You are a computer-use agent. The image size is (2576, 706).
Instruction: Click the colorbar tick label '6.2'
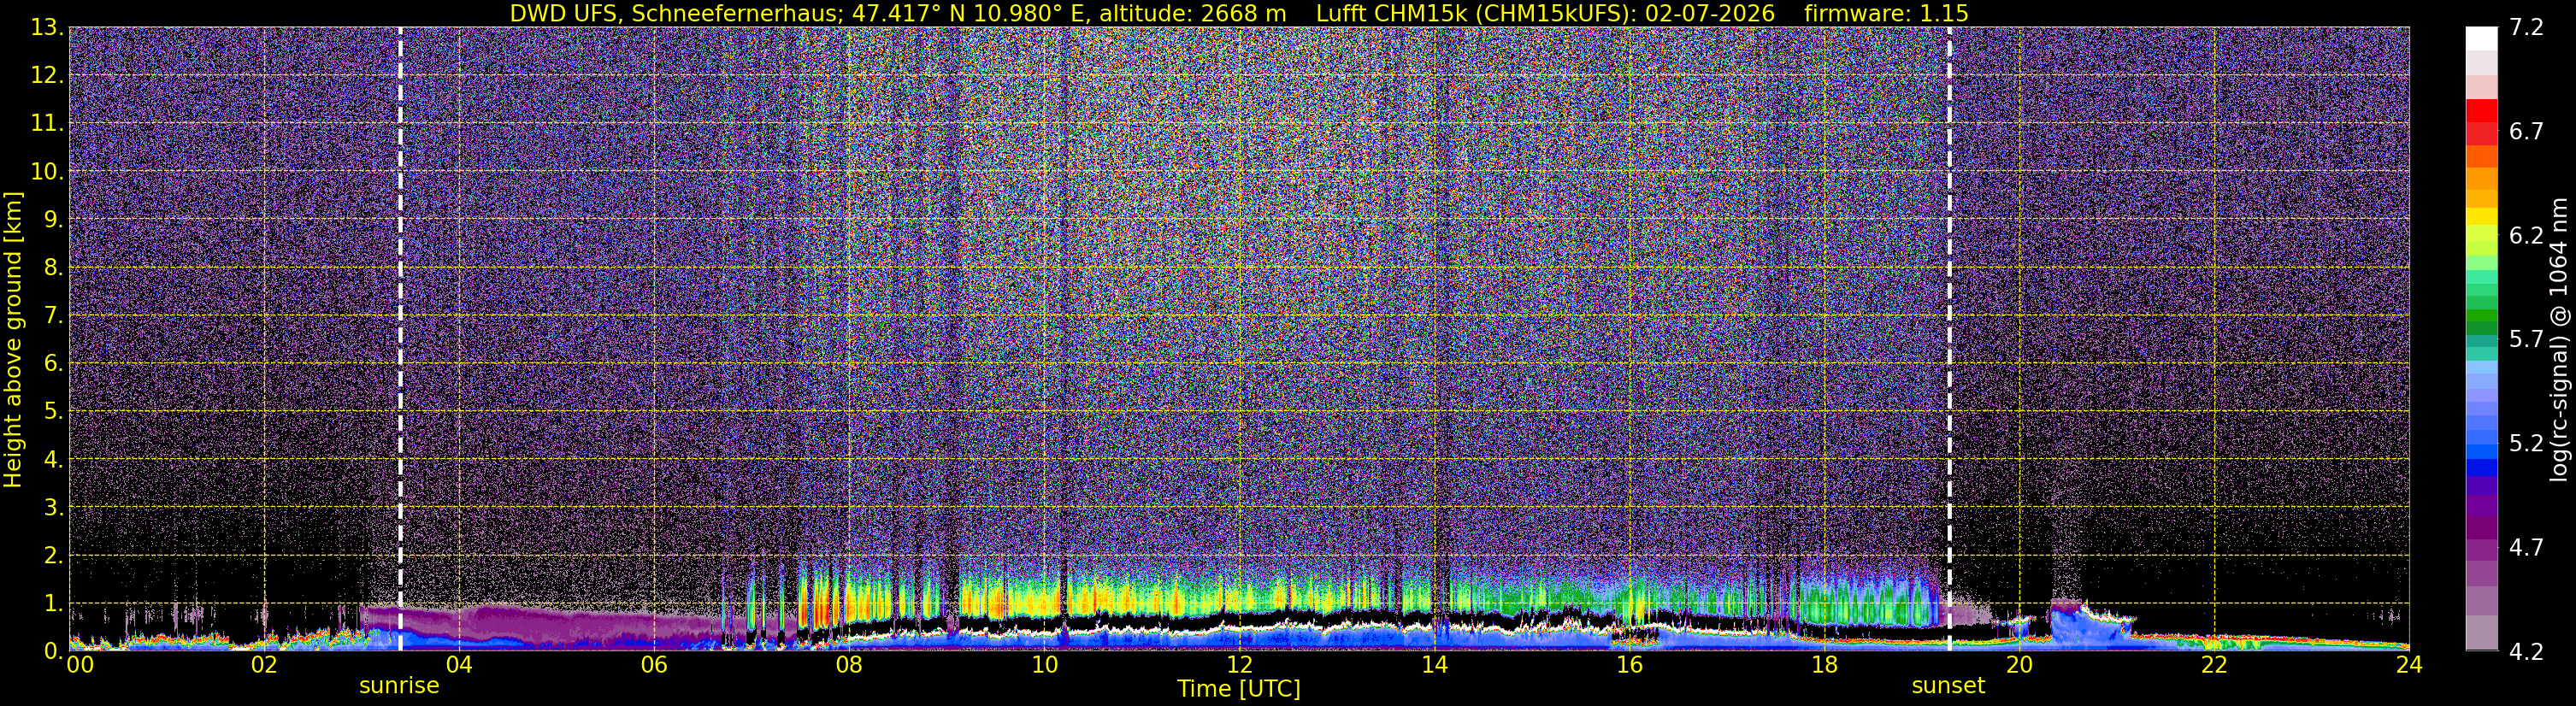[2526, 236]
